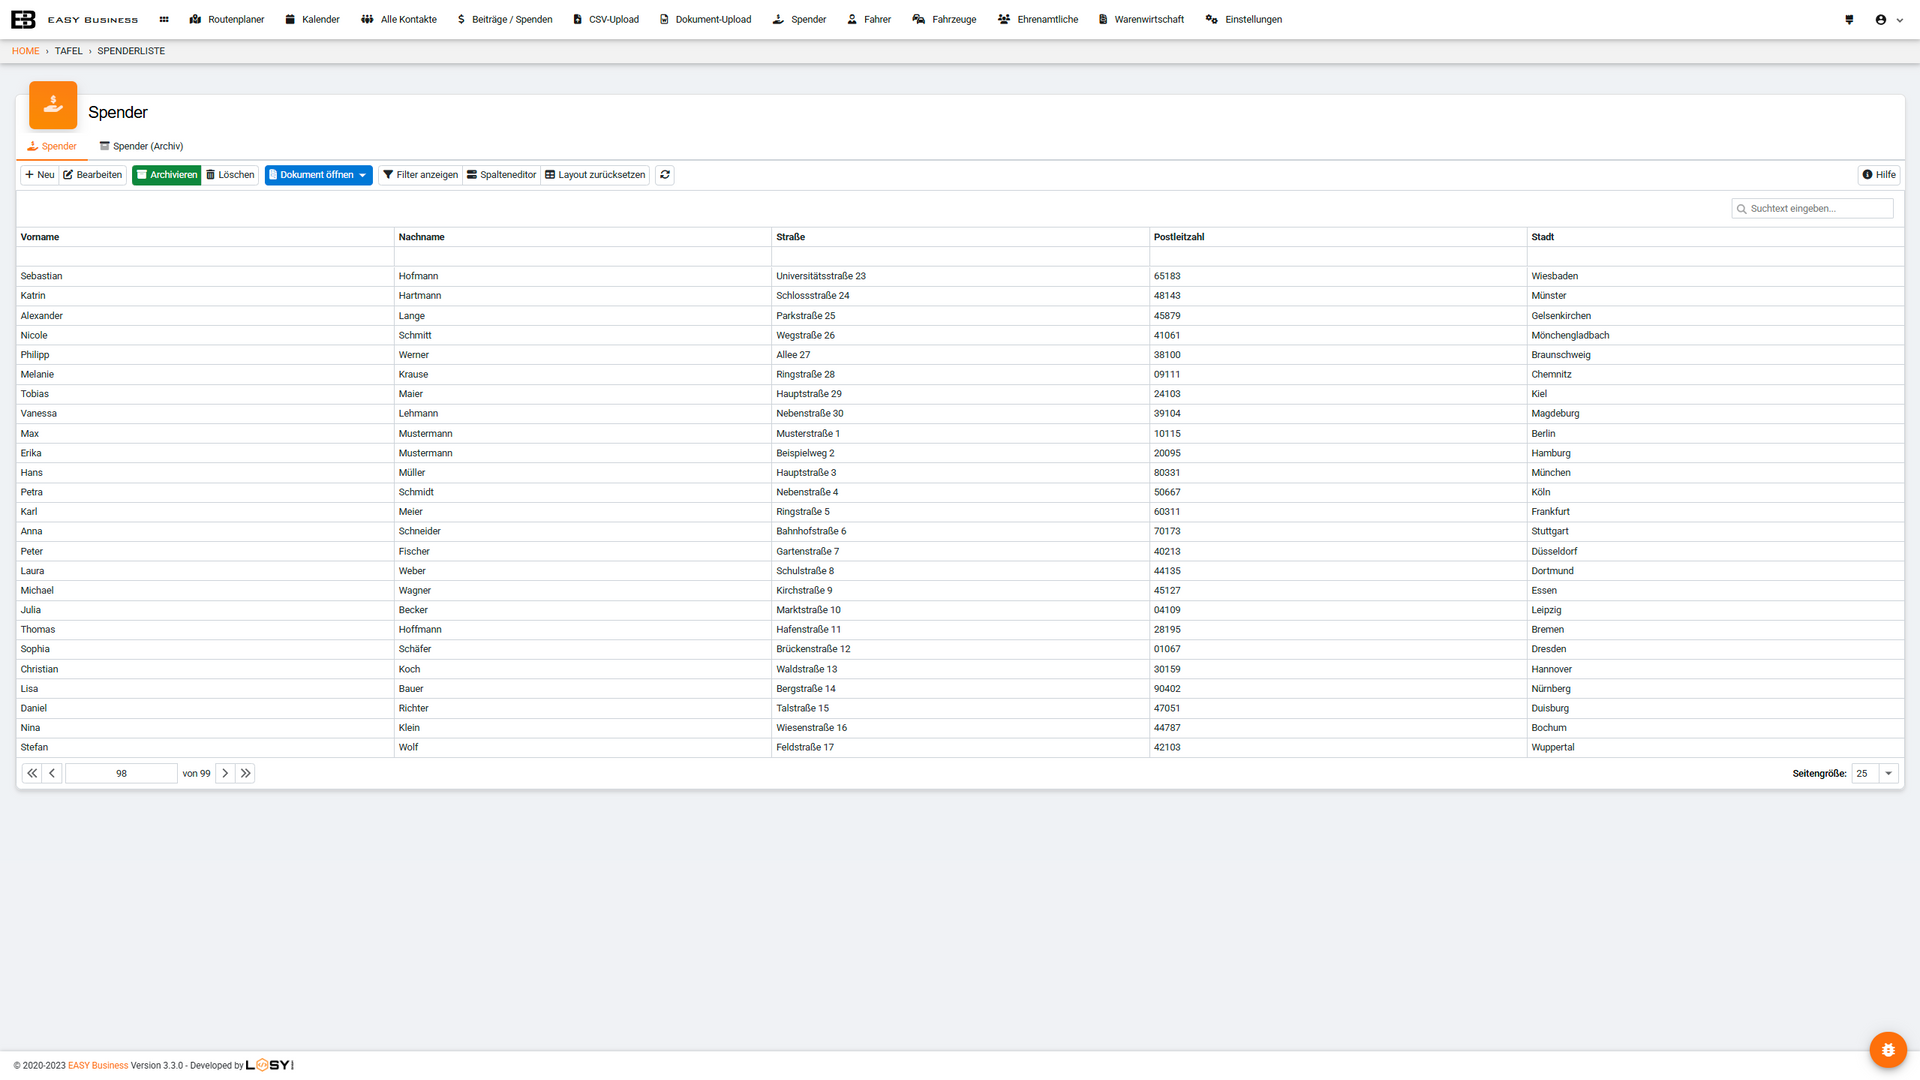Open the apps grid icon
The width and height of the screenshot is (1920, 1080).
164,19
